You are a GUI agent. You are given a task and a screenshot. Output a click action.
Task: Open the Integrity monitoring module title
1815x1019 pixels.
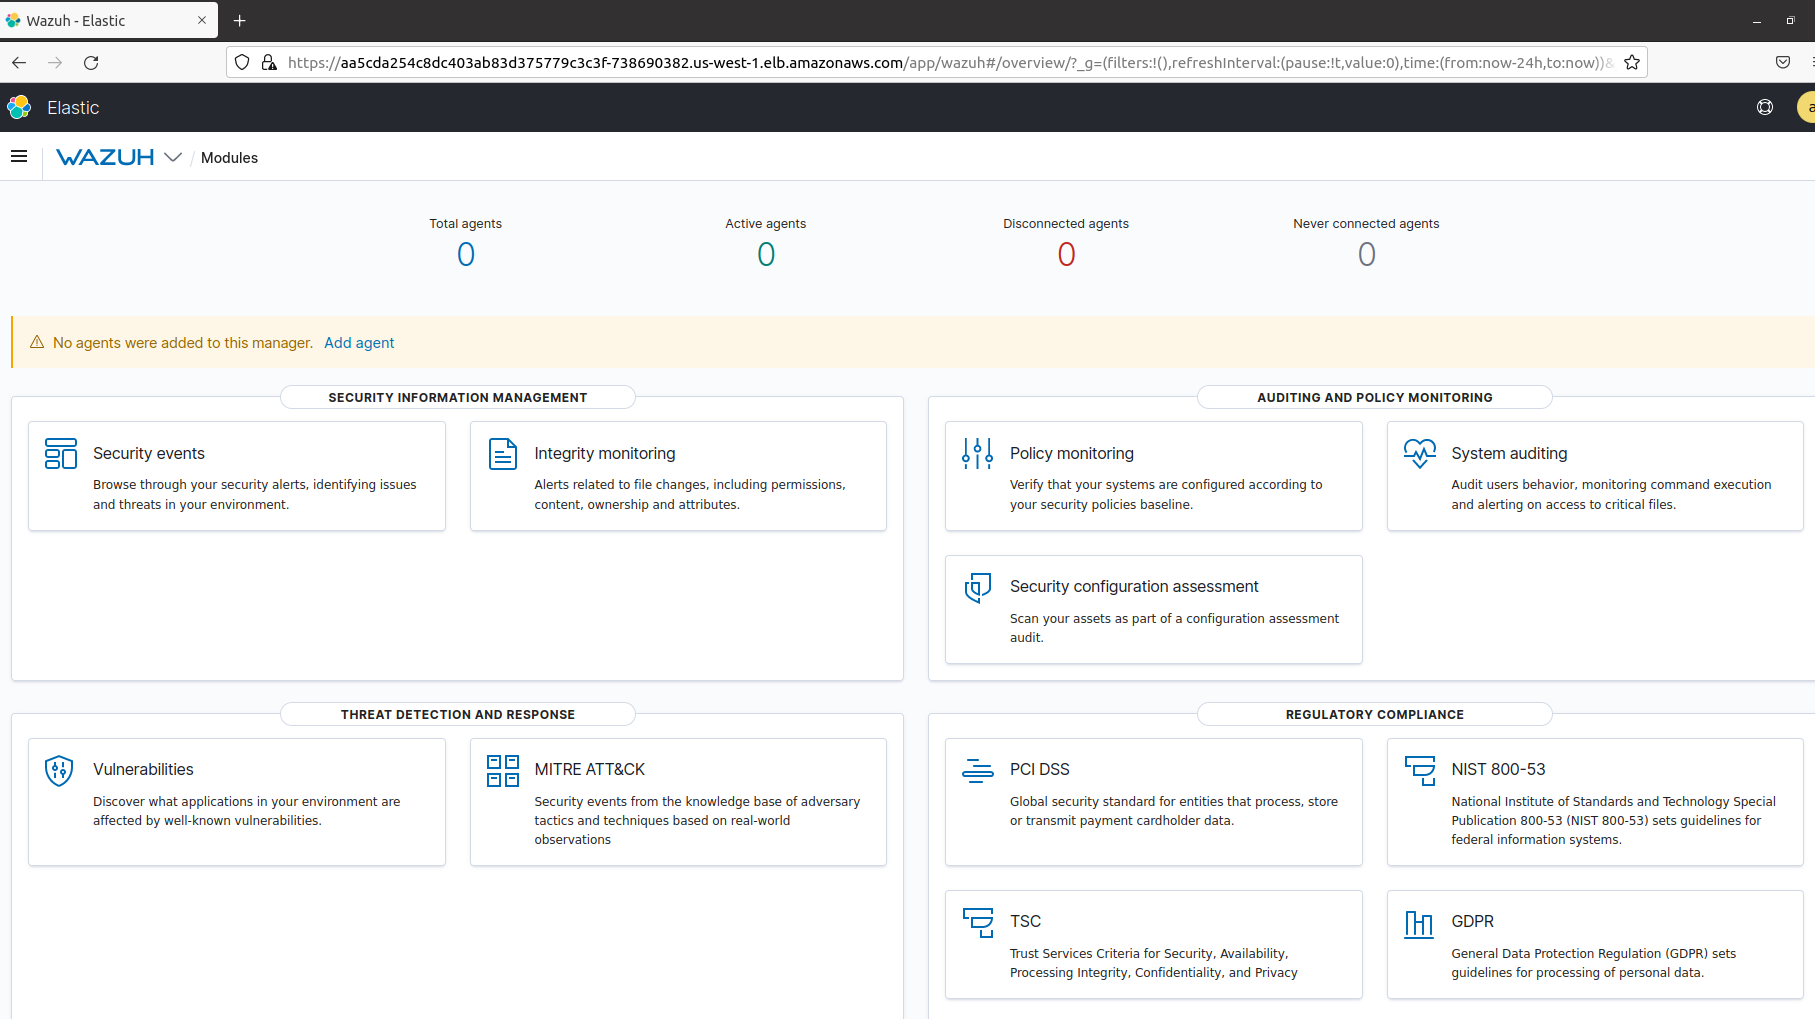pyautogui.click(x=605, y=453)
